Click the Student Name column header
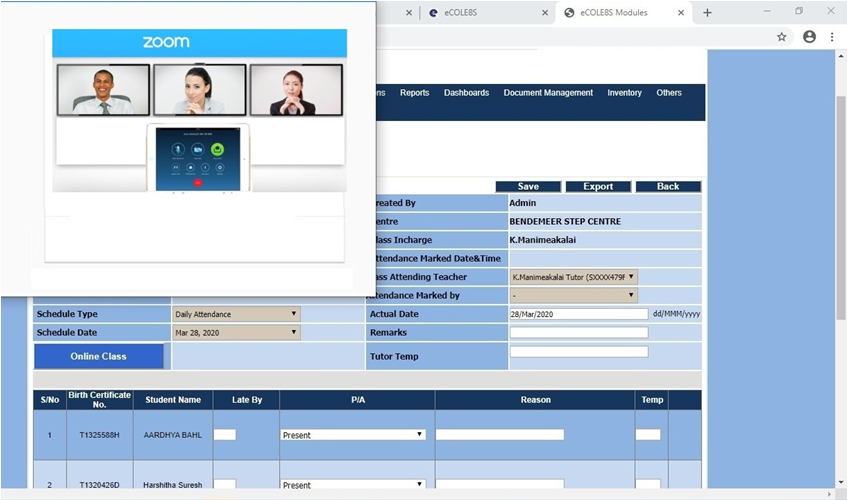Screen dimensions: 848x501 [173, 400]
